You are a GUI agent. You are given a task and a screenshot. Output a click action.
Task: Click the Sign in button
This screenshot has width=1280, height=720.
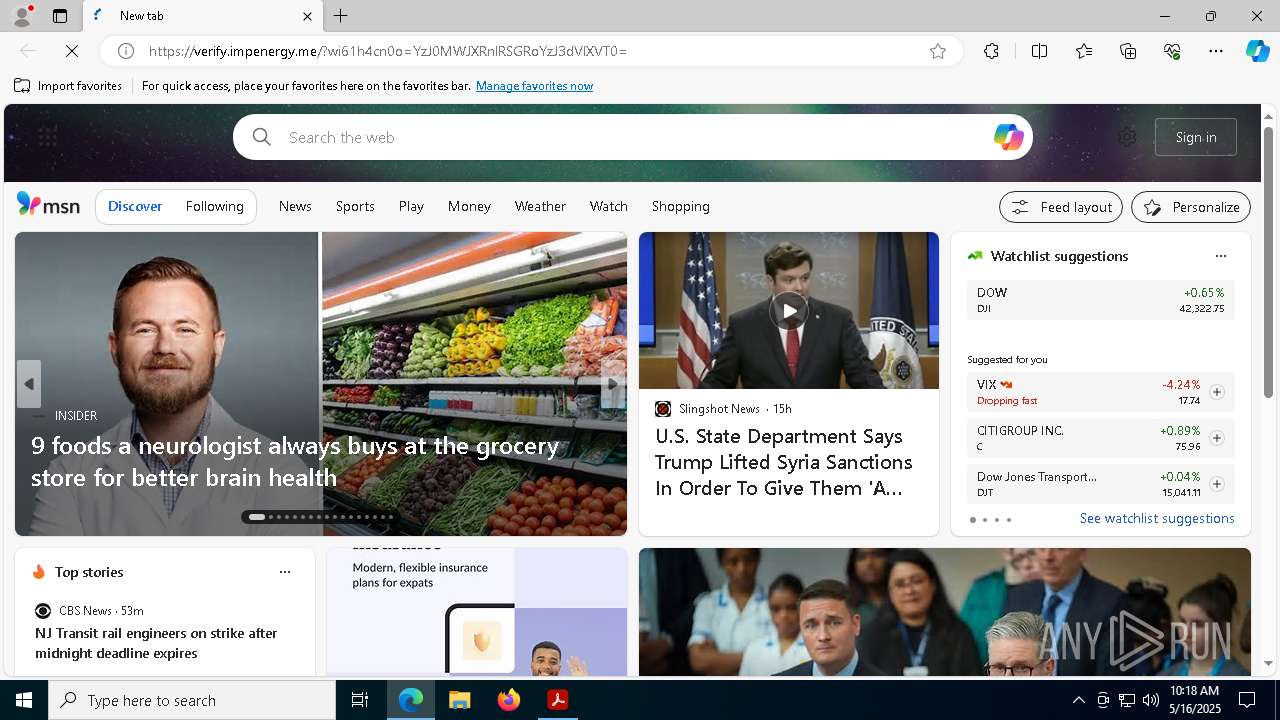point(1196,137)
